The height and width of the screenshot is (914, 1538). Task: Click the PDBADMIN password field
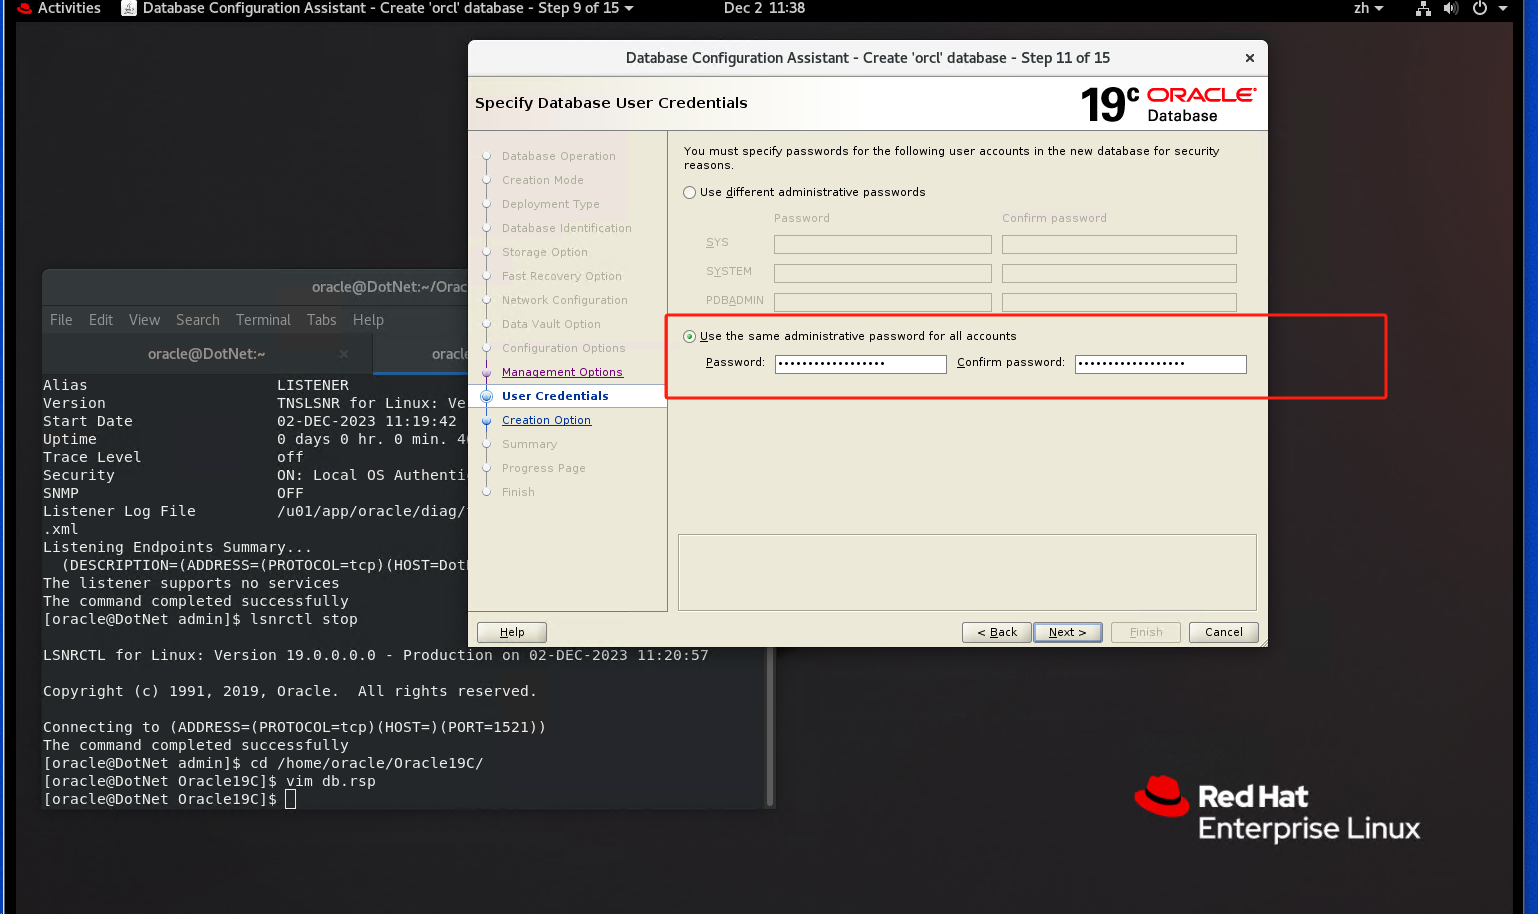click(x=883, y=302)
